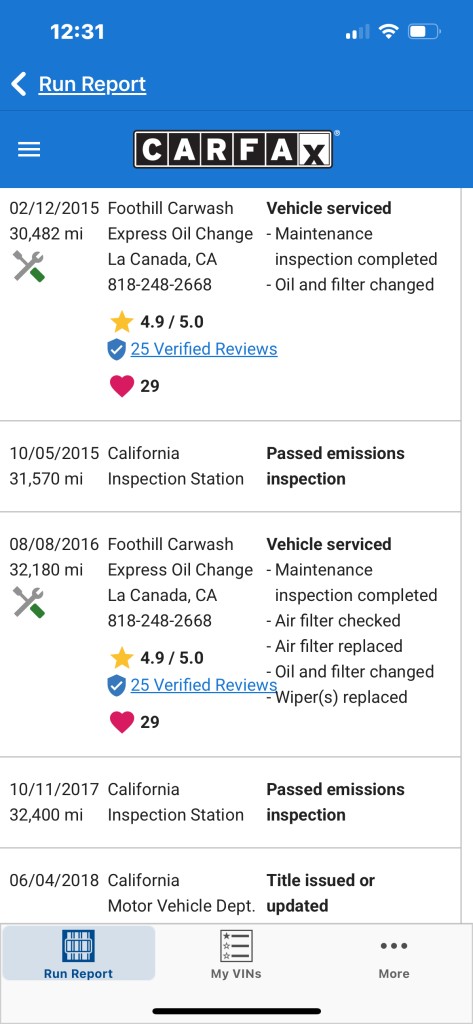Screen dimensions: 473x1024
Task: Switch to the My VINs tab
Action: click(x=236, y=954)
